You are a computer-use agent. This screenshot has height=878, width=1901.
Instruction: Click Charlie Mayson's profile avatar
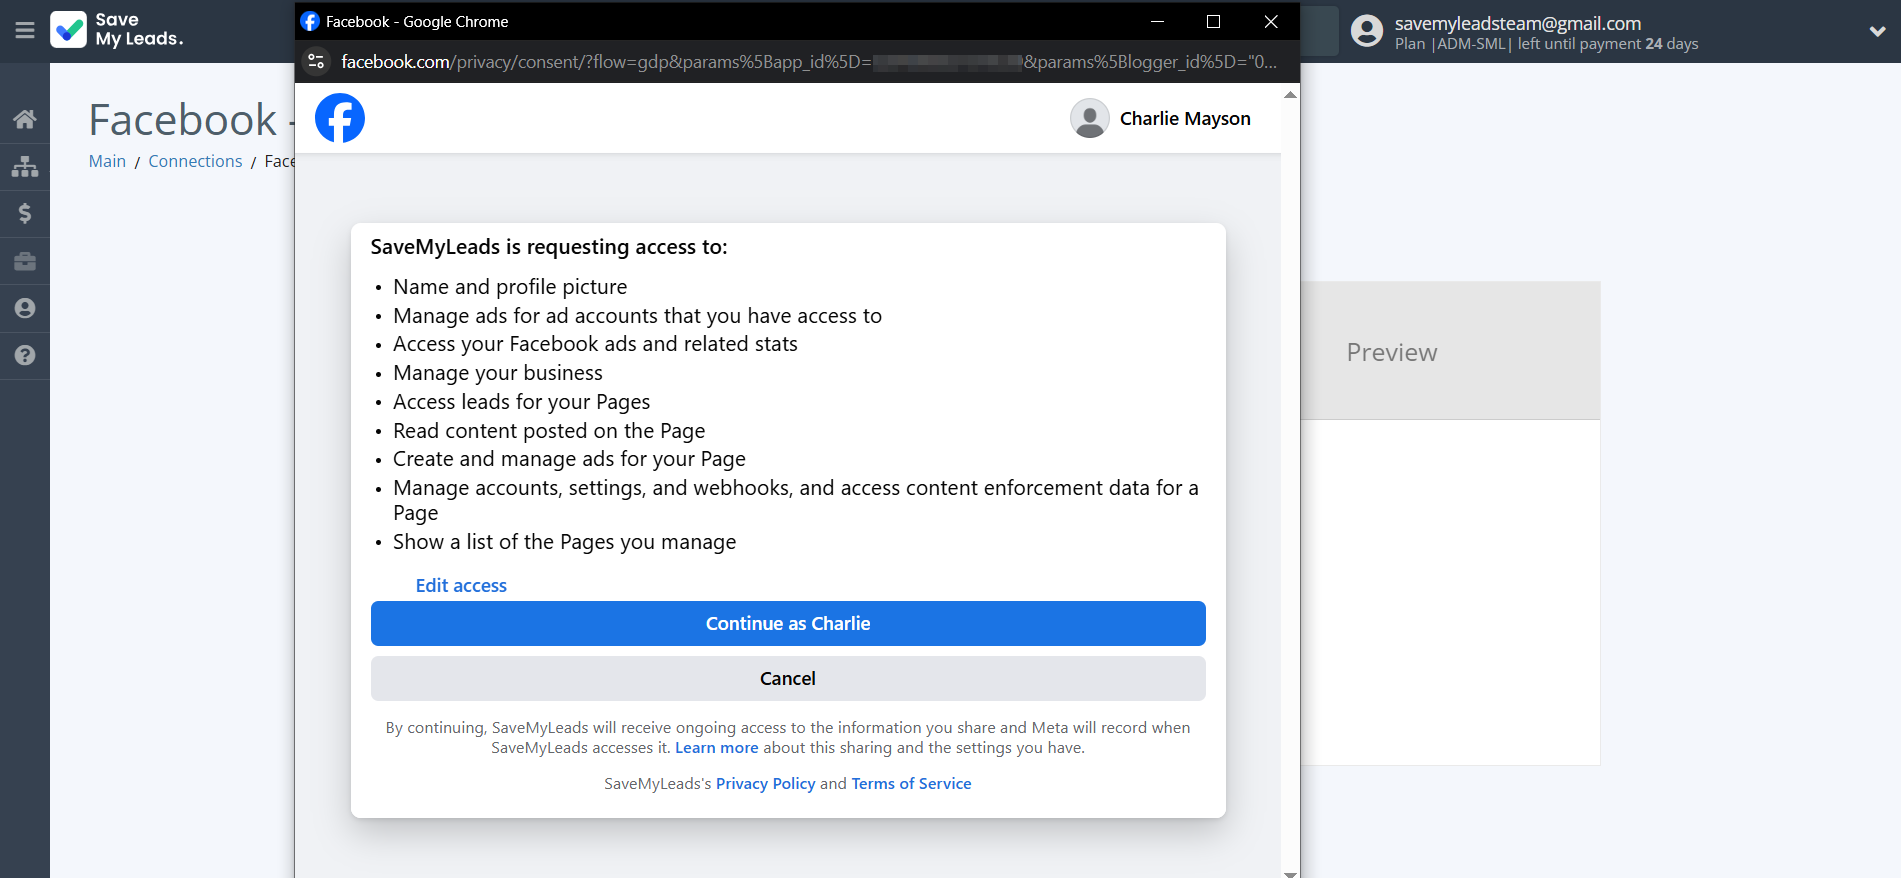click(1090, 118)
